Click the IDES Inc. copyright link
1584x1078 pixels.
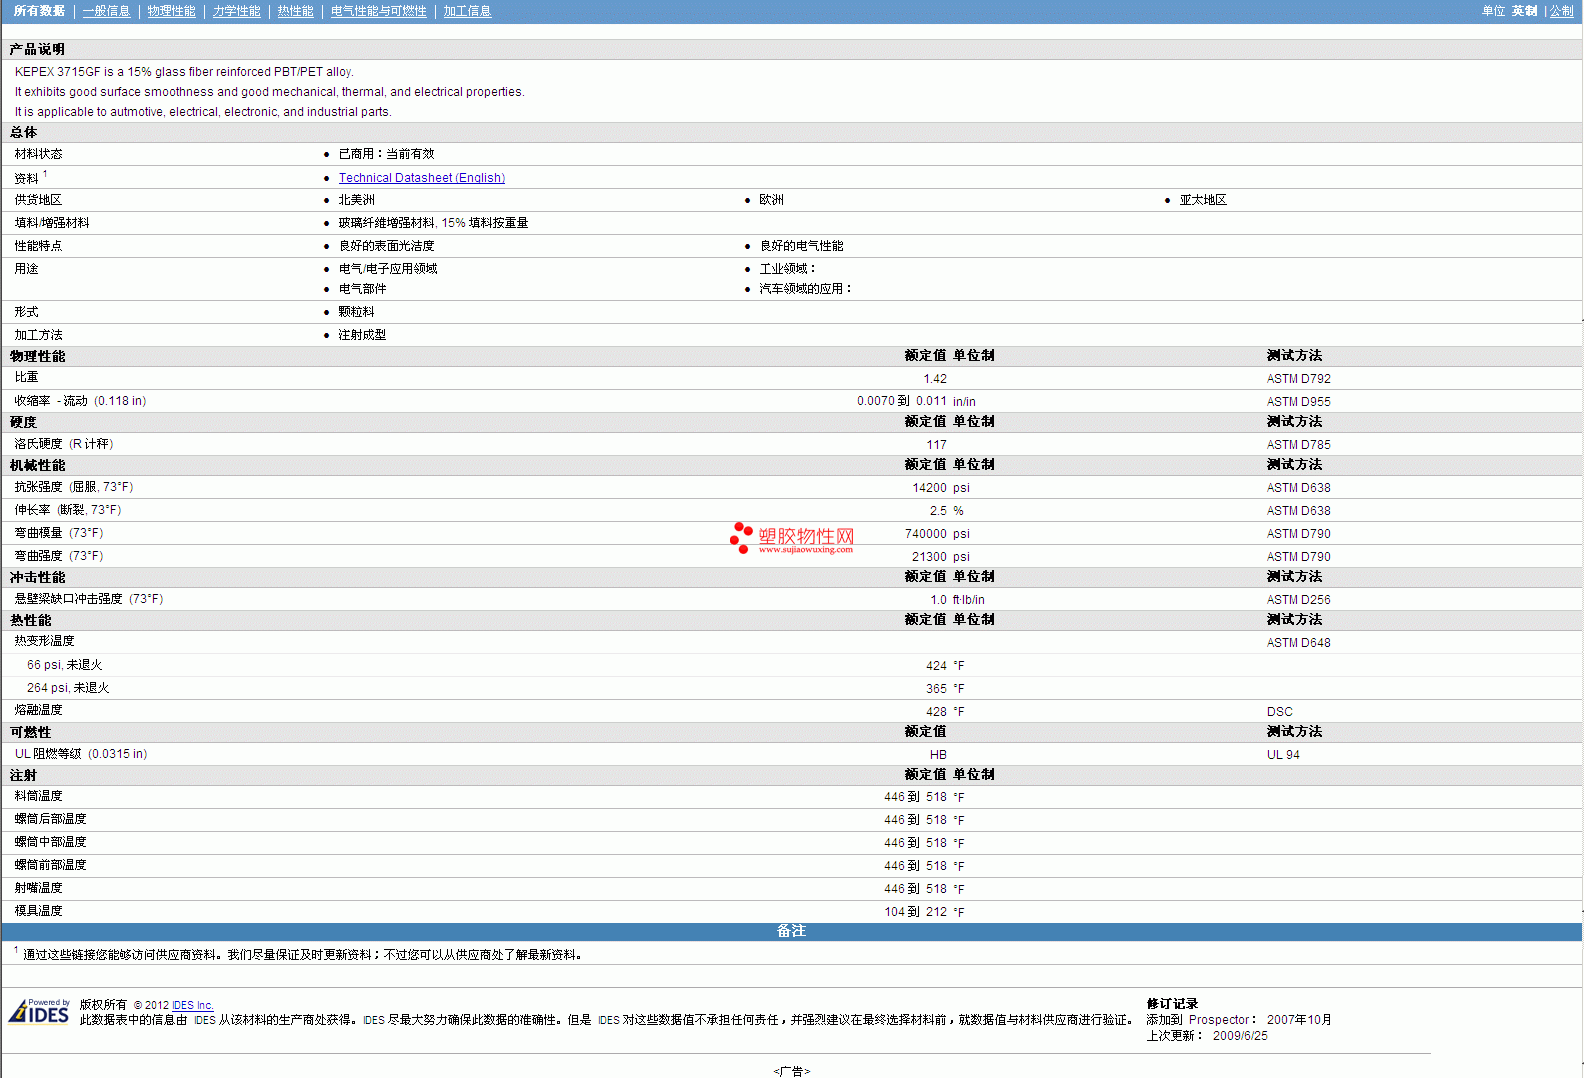[193, 1005]
